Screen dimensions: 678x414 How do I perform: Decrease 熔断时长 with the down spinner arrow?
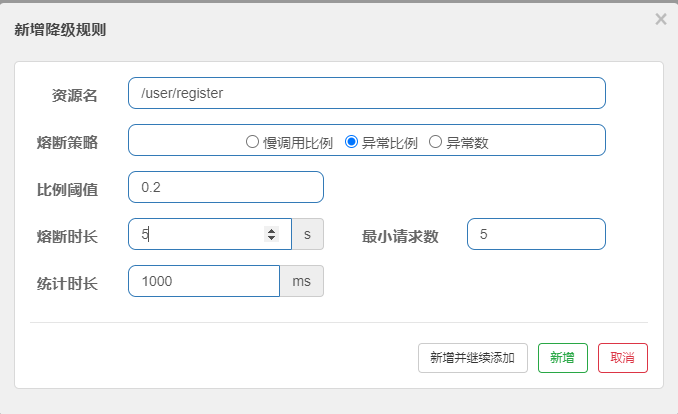tap(271, 238)
